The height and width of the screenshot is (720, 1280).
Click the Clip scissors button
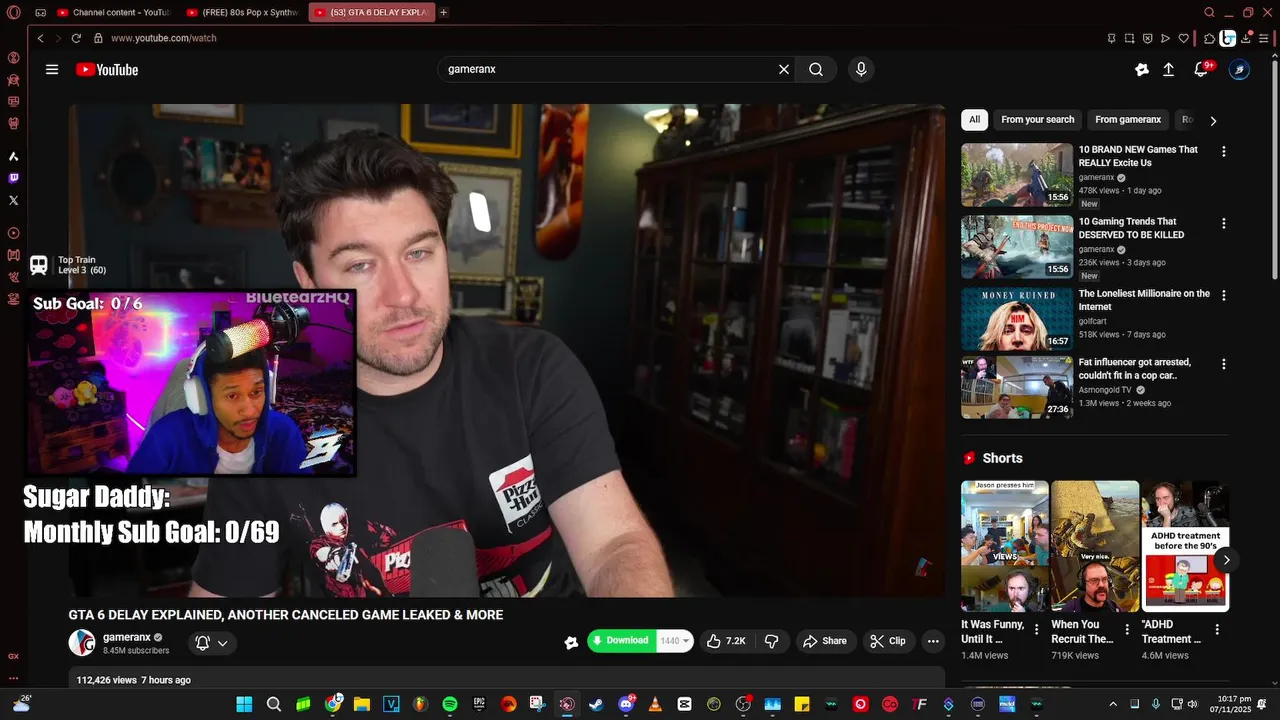pos(887,641)
